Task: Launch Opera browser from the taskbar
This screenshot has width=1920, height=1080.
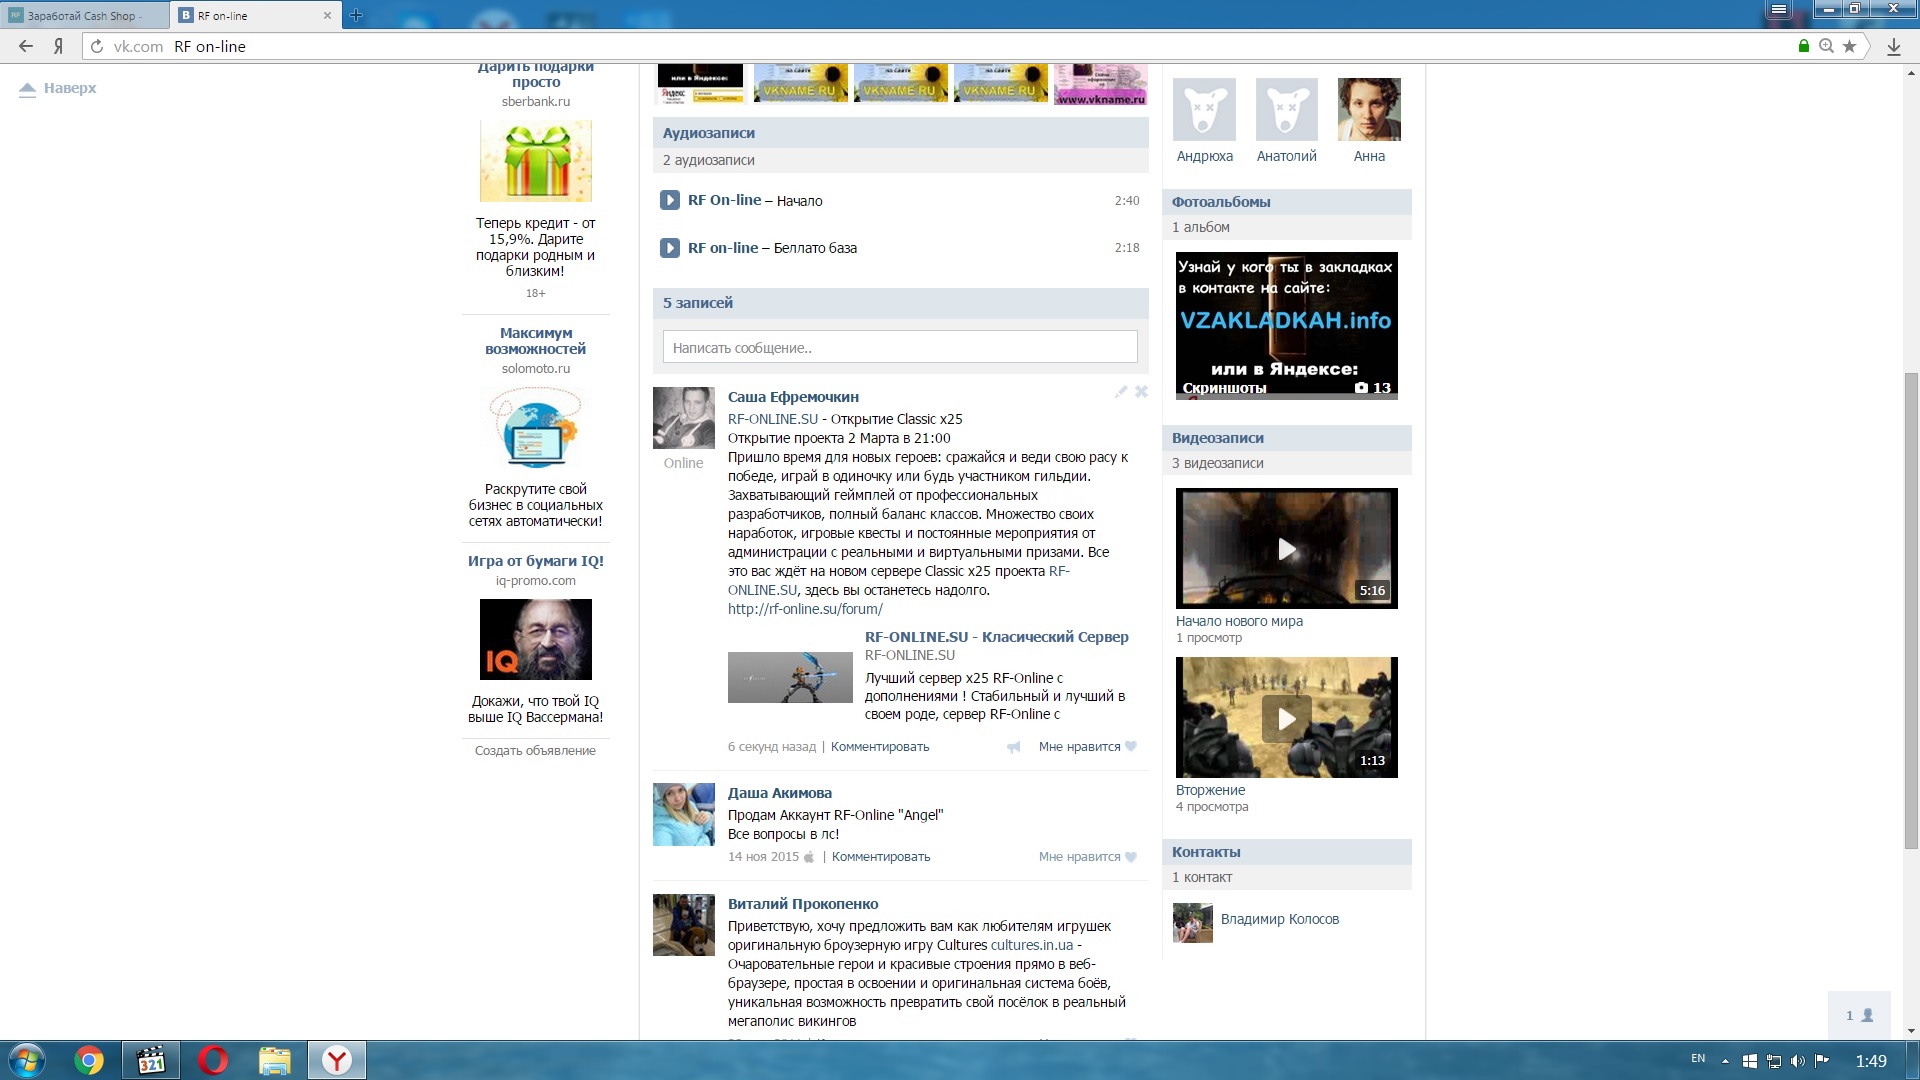Action: [213, 1060]
